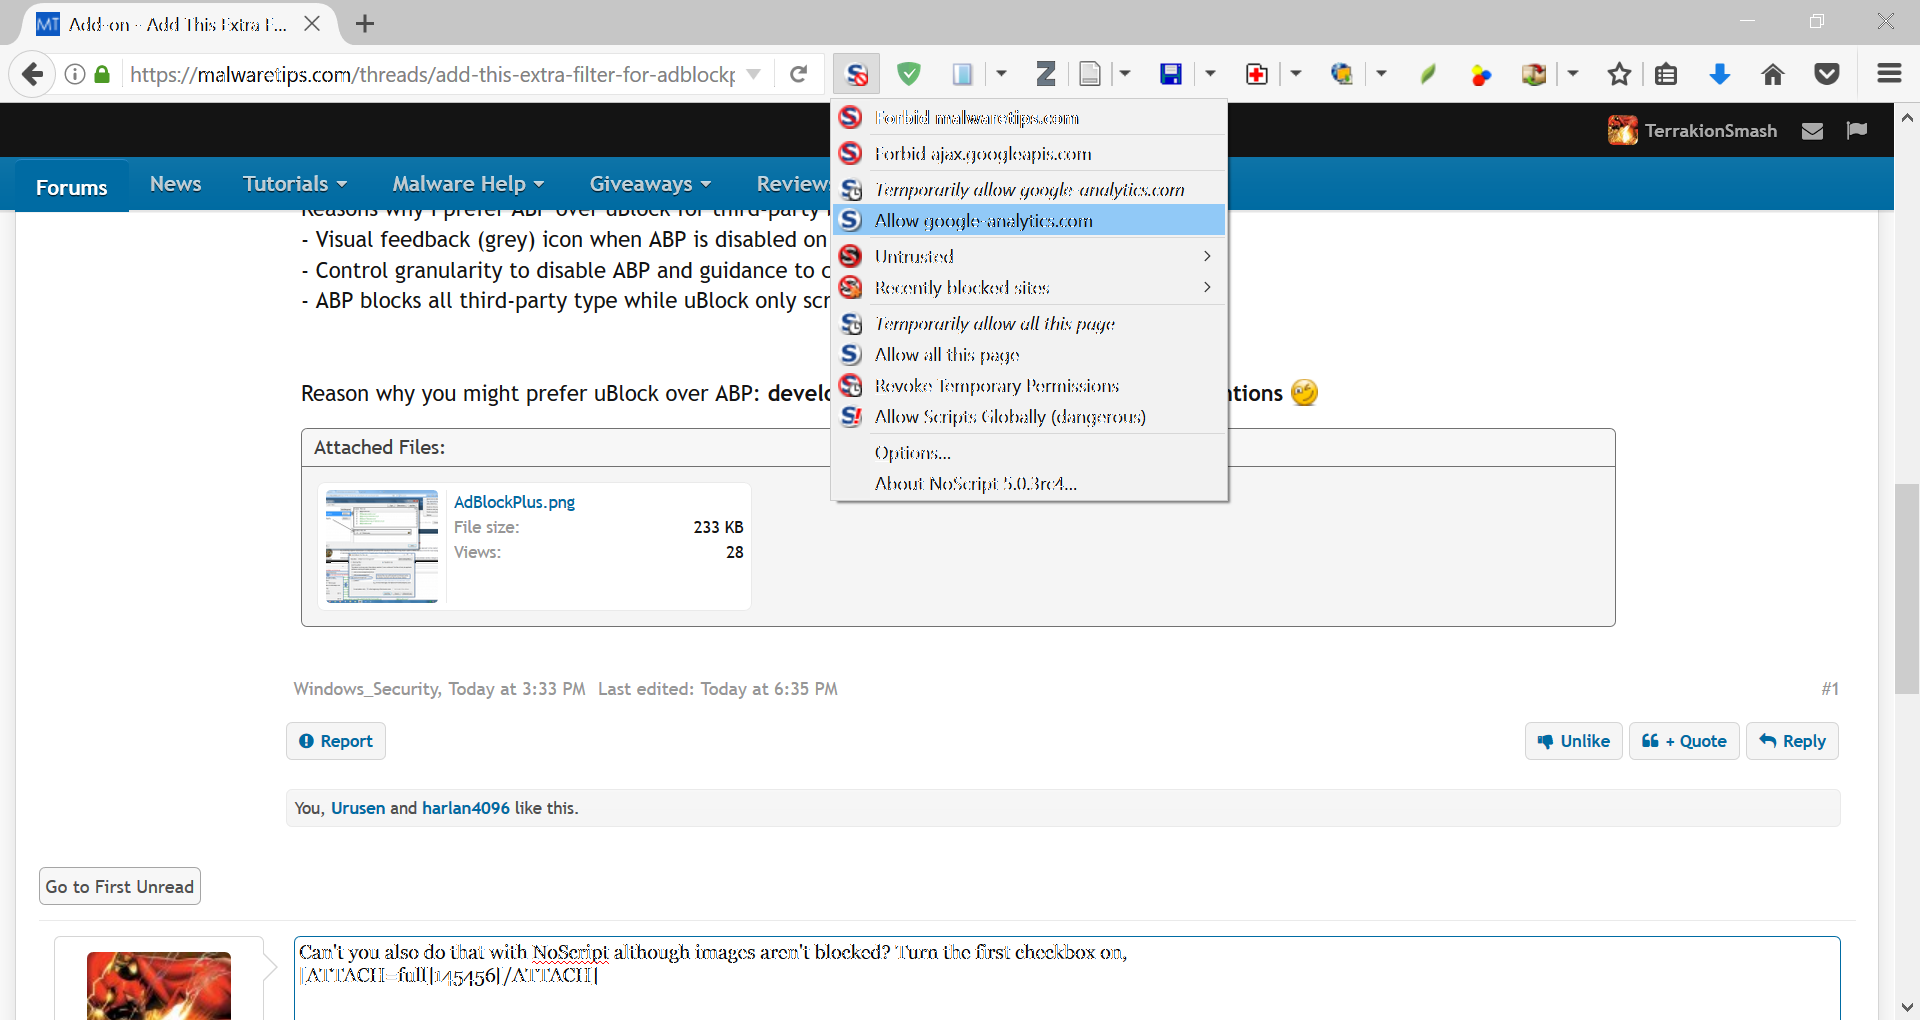
Task: Choose Allow all this page
Action: click(x=1029, y=355)
